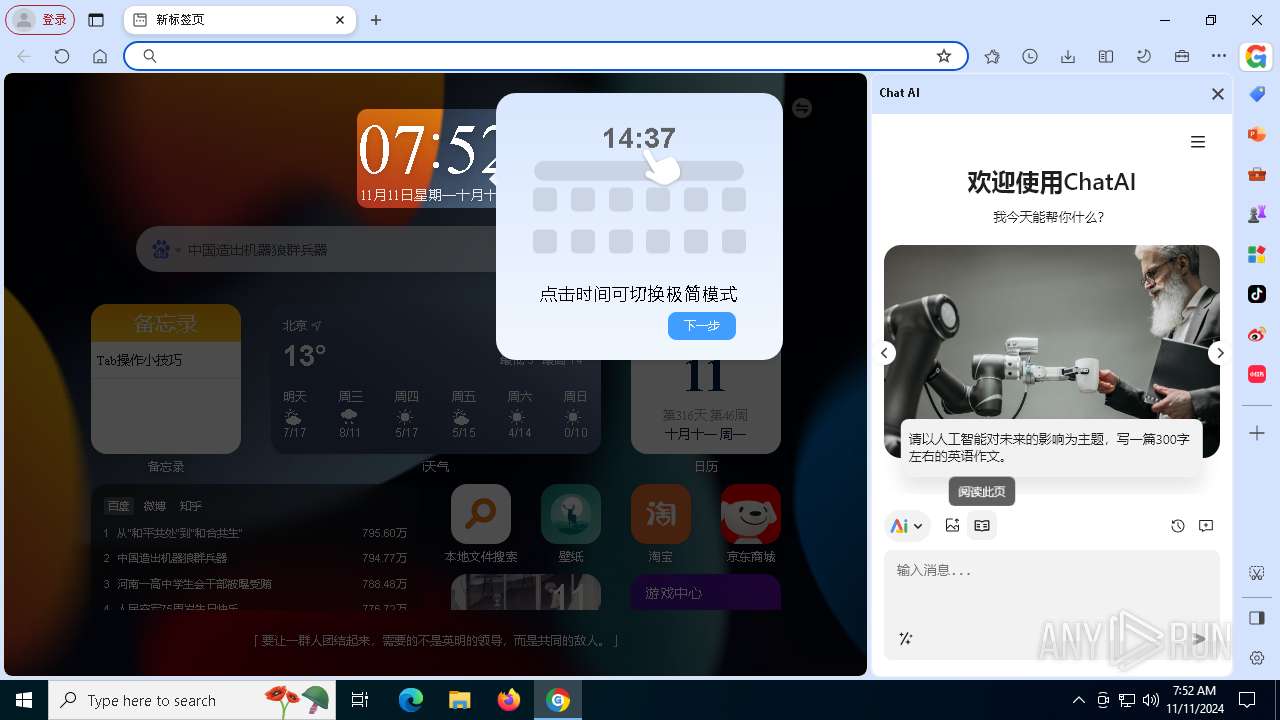Open the tab list icon beside login
Screen dimensions: 1280x720
pyautogui.click(x=96, y=20)
